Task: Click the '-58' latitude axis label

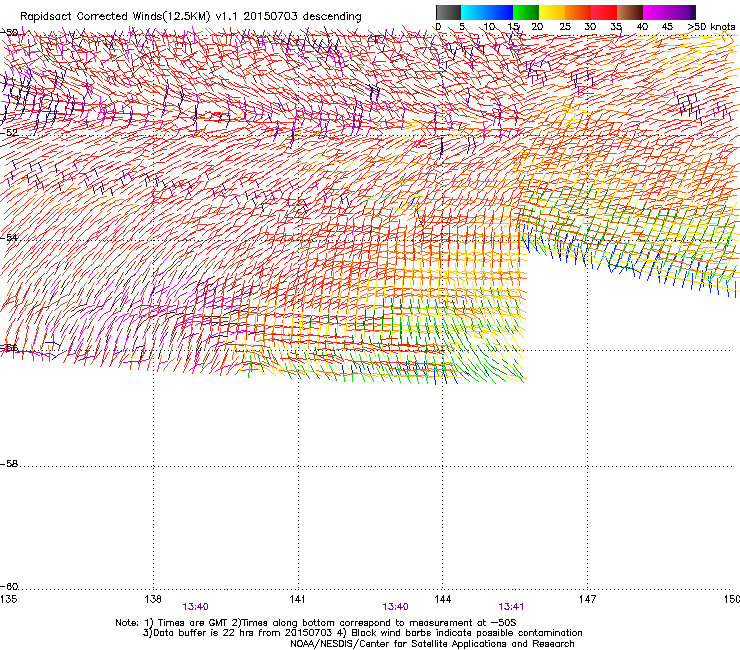Action: click(x=9, y=464)
